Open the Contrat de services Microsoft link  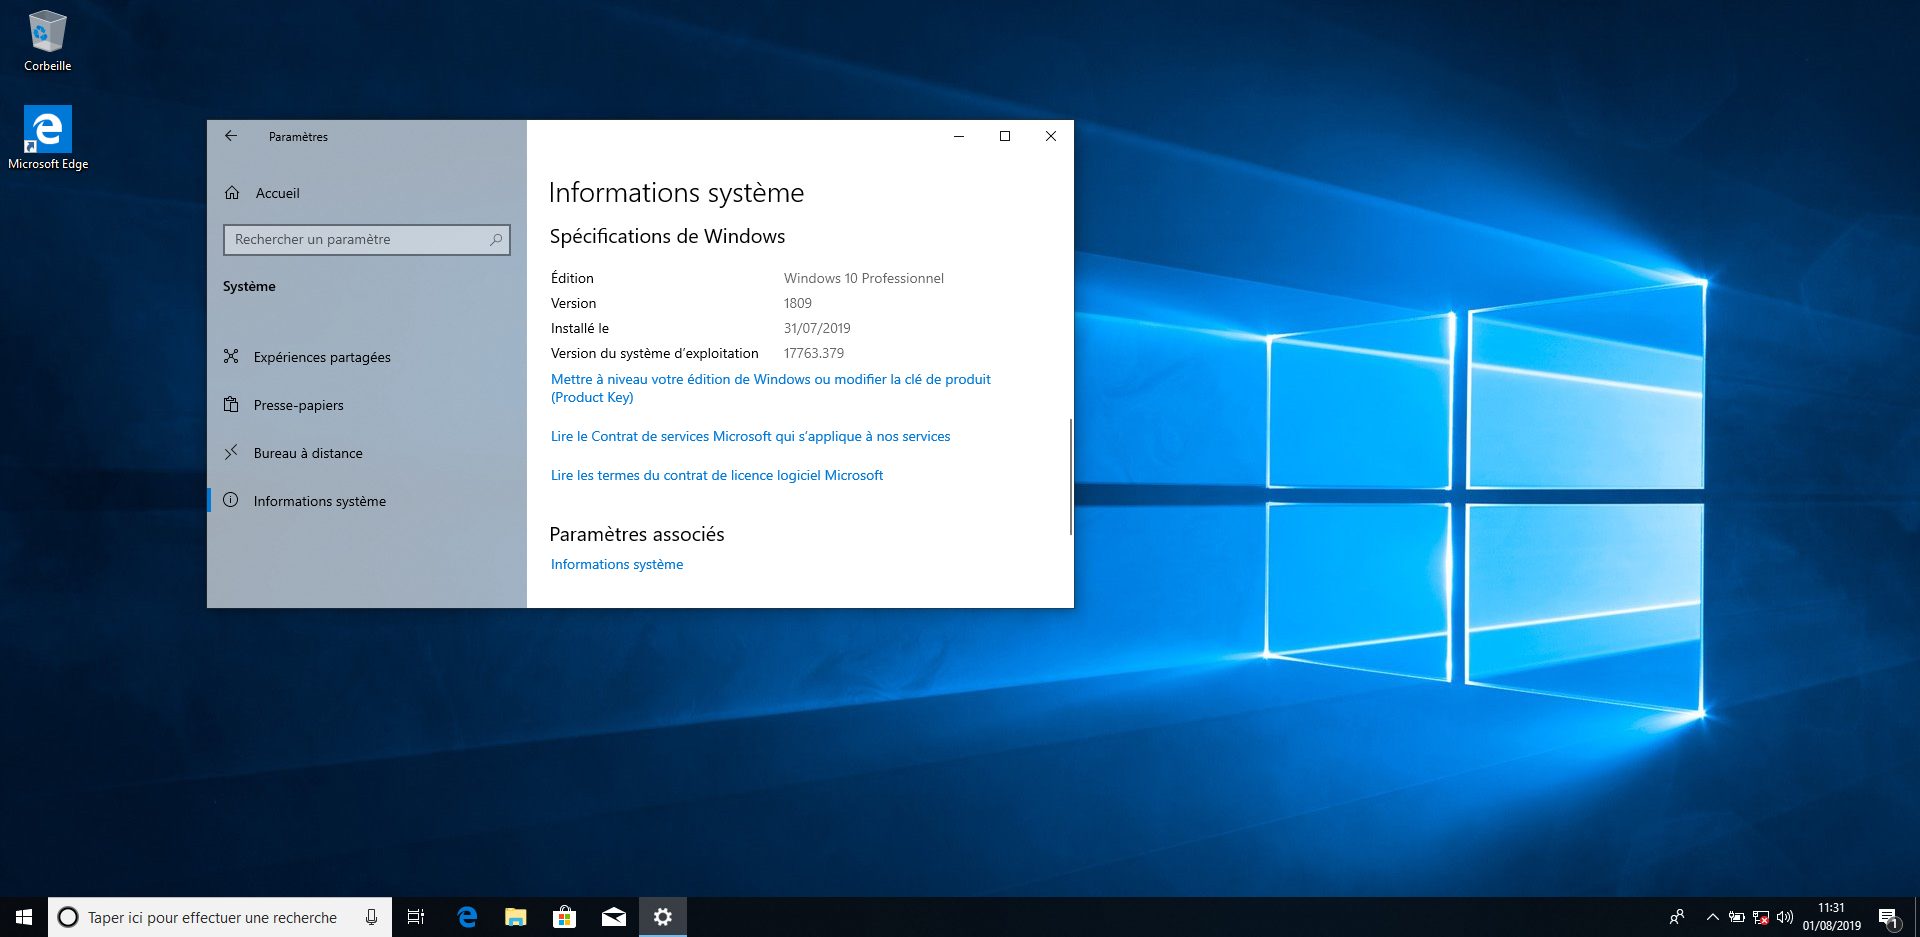point(751,436)
